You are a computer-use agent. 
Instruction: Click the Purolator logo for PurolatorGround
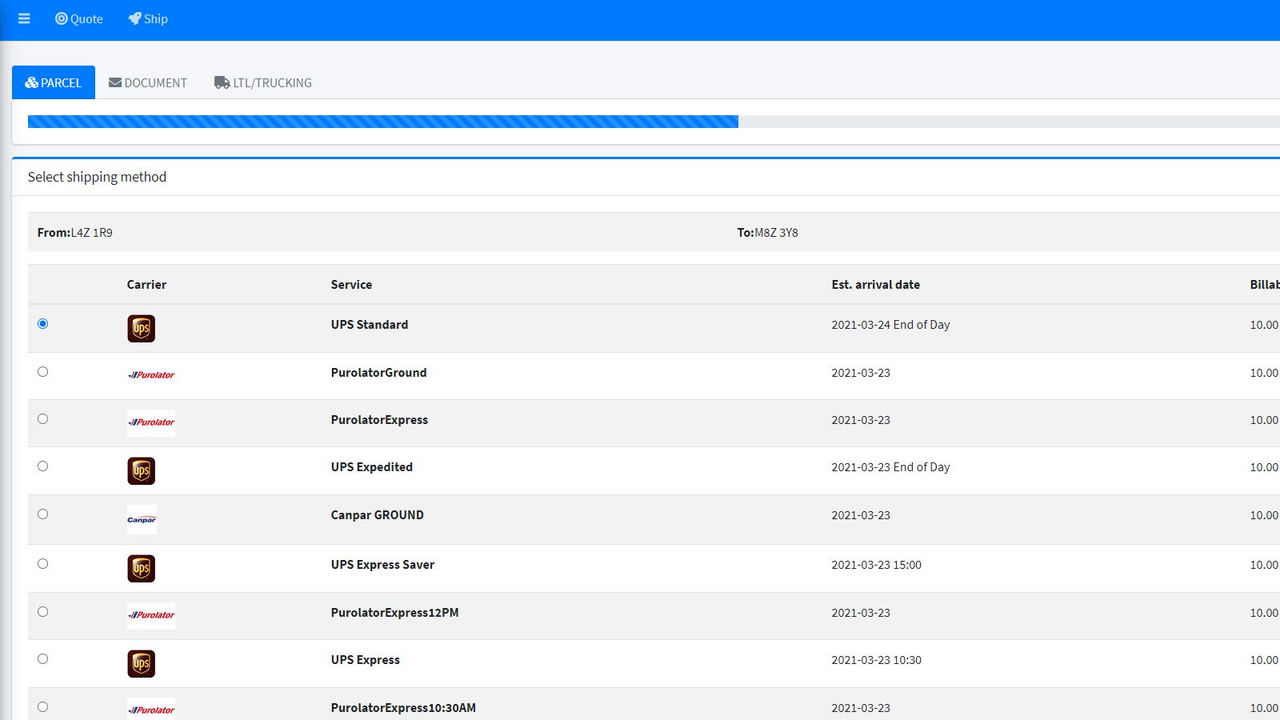pyautogui.click(x=150, y=375)
